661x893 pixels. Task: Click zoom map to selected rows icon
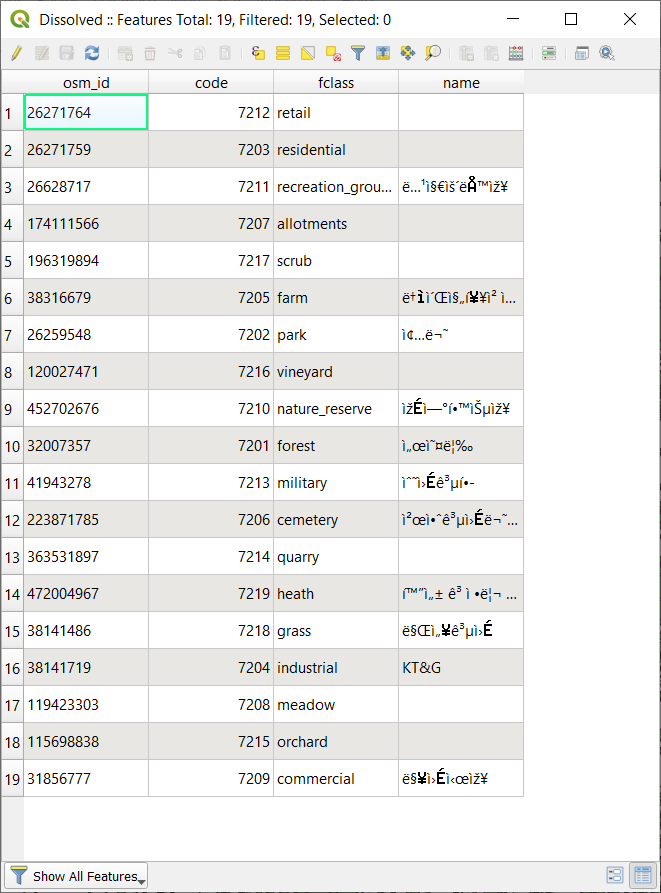[433, 54]
